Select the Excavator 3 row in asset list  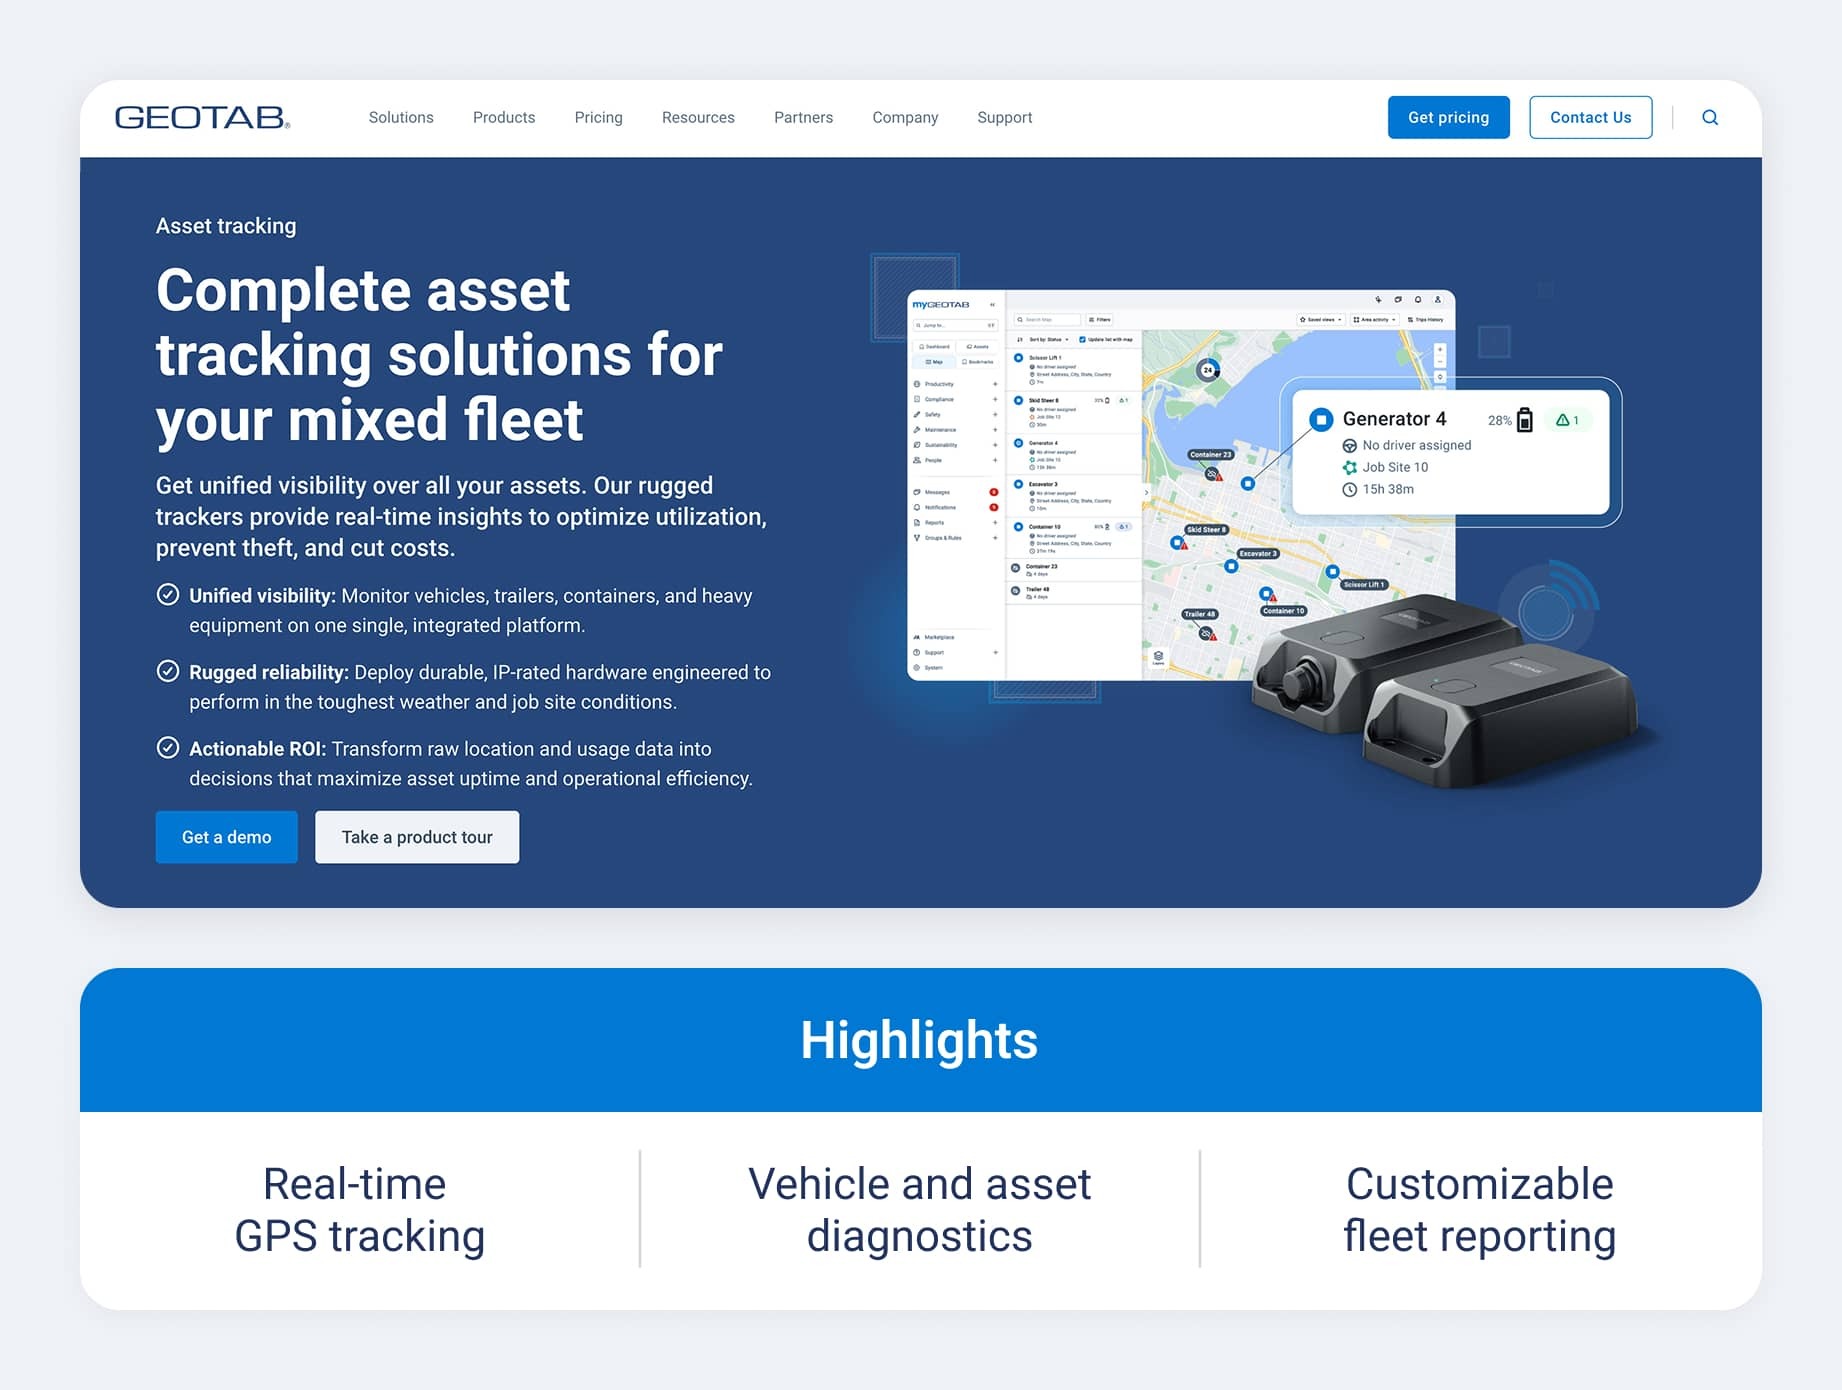pos(1074,496)
